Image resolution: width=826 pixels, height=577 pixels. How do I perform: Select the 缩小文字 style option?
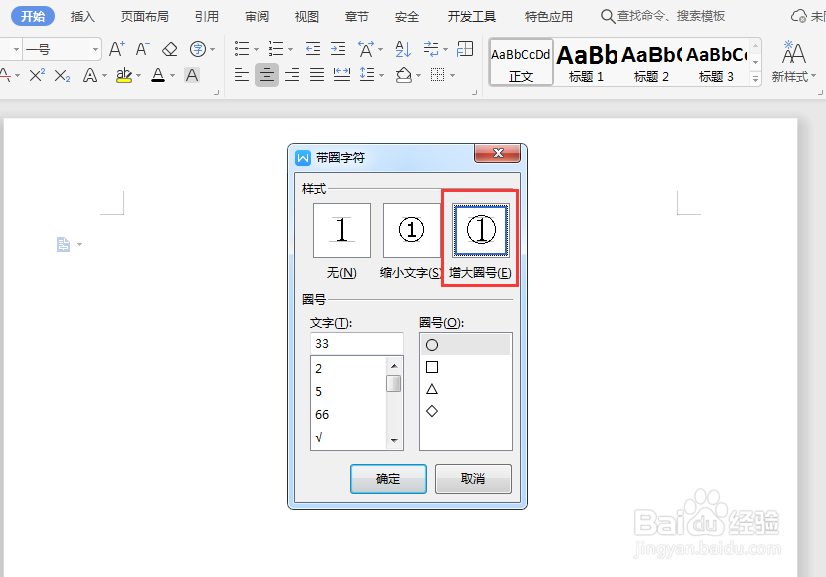[411, 230]
